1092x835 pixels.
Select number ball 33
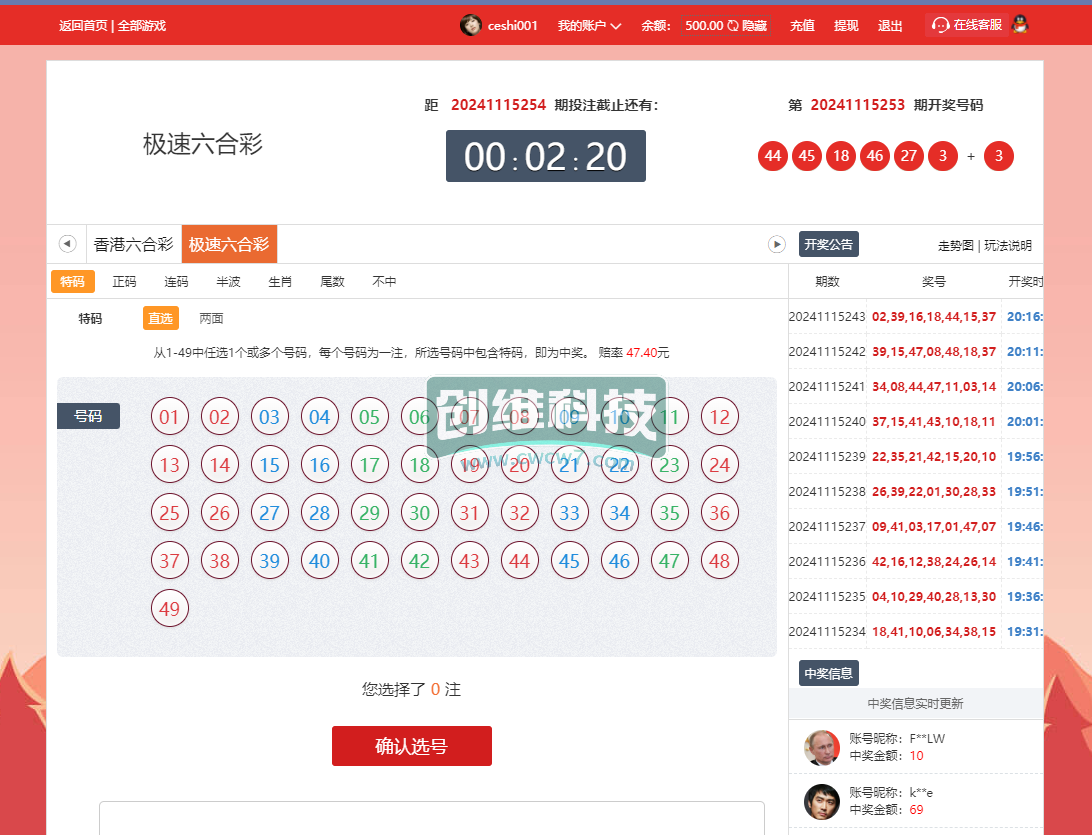coord(570,513)
